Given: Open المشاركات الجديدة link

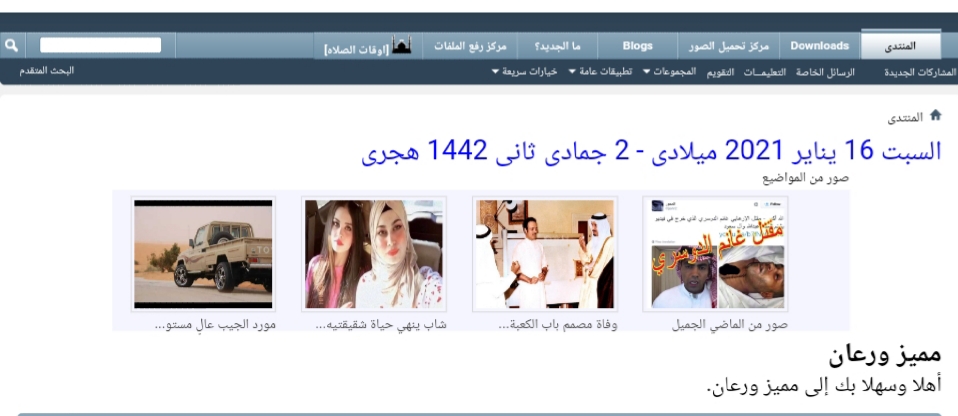Looking at the screenshot, I should point(920,72).
